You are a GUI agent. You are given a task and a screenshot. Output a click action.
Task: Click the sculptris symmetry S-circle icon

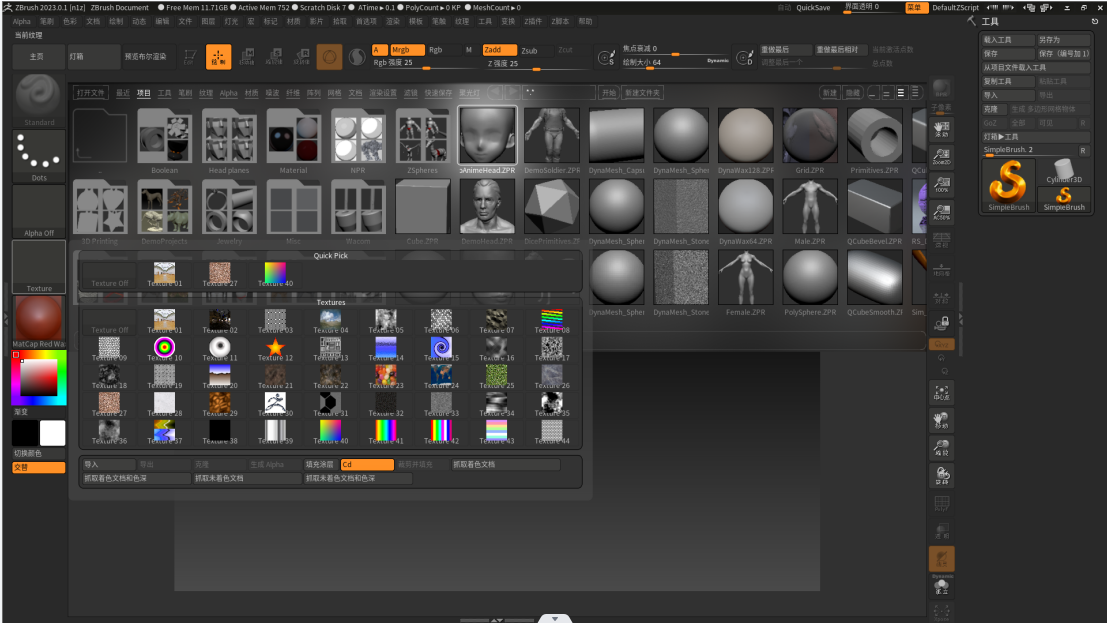point(357,57)
